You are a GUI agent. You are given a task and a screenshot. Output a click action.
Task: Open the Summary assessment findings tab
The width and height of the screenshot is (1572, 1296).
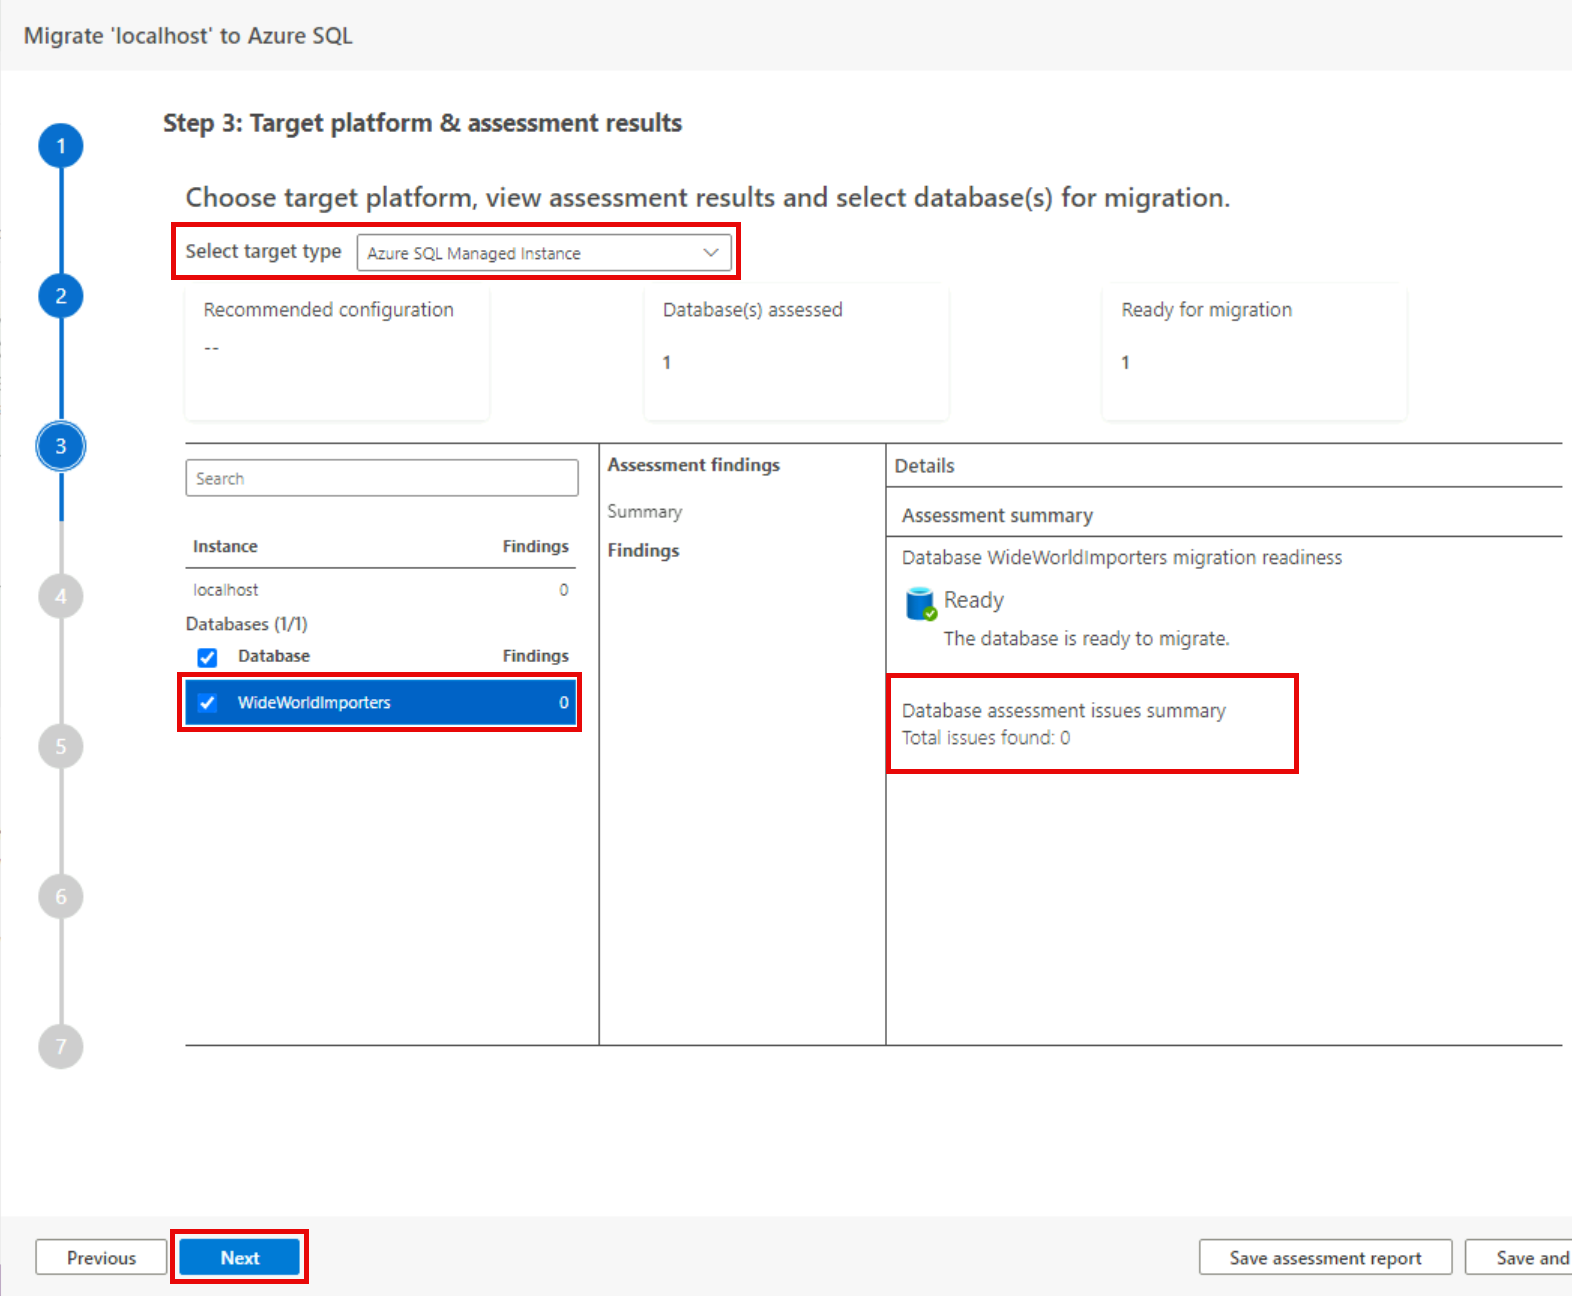[644, 512]
